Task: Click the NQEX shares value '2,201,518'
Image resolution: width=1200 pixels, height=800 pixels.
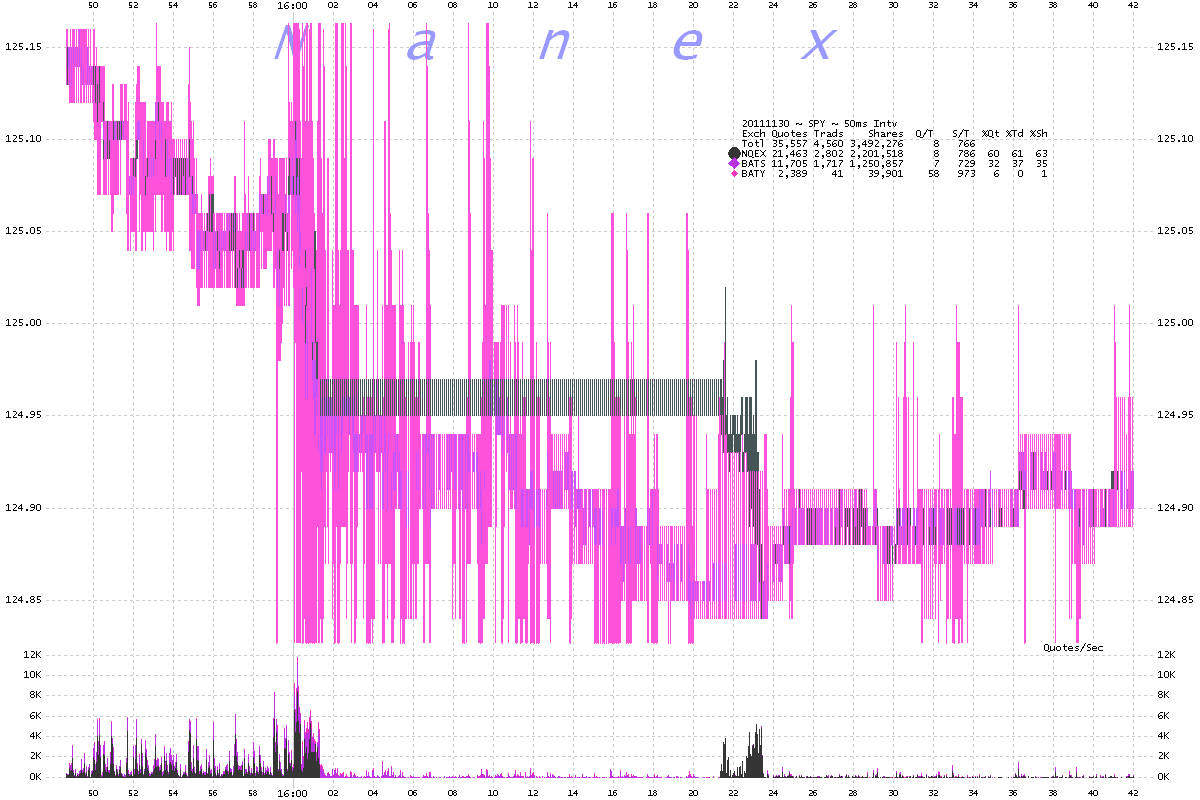Action: coord(877,153)
